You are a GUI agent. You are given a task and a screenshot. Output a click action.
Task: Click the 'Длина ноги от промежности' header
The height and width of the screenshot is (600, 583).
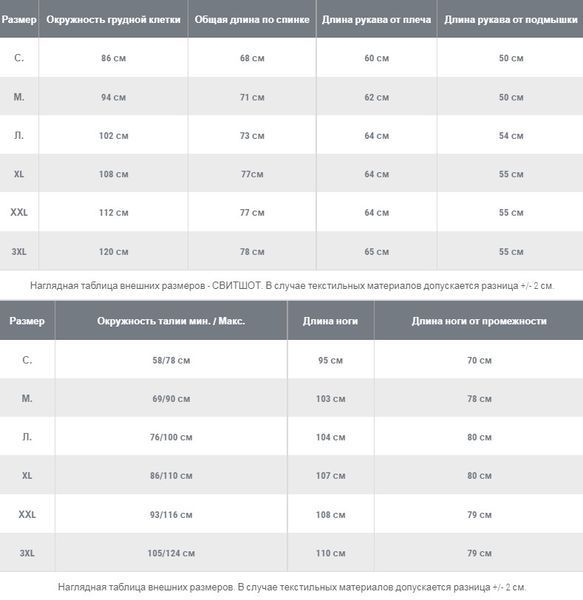pos(479,321)
